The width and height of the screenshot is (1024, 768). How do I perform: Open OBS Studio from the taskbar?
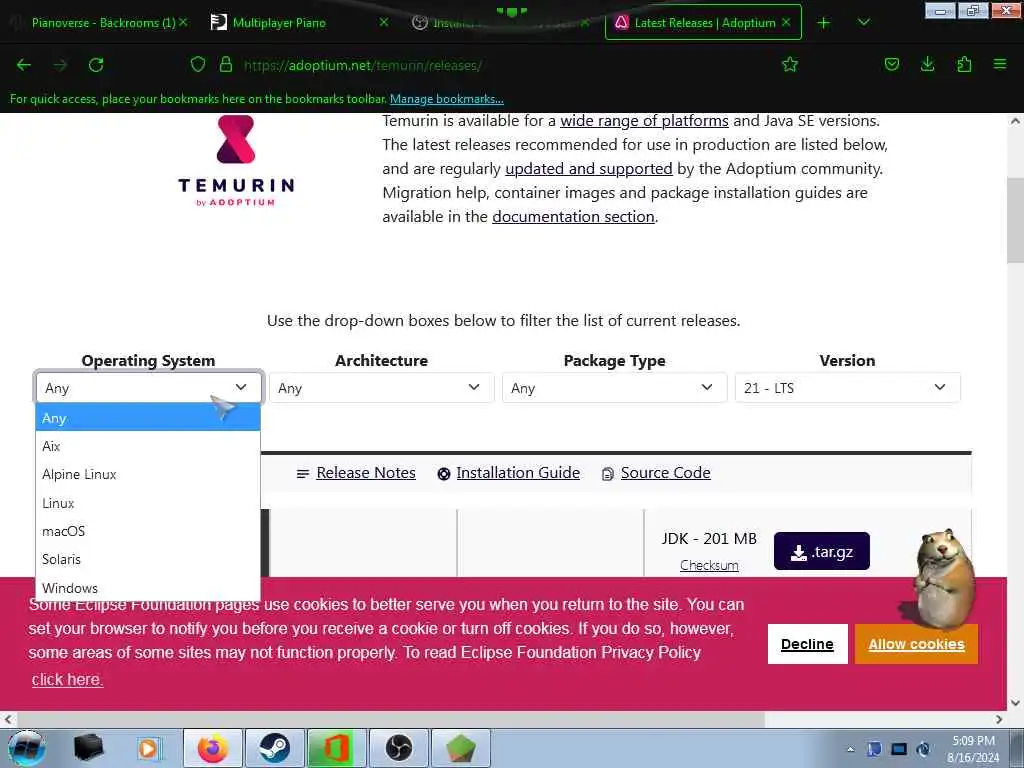[399, 748]
